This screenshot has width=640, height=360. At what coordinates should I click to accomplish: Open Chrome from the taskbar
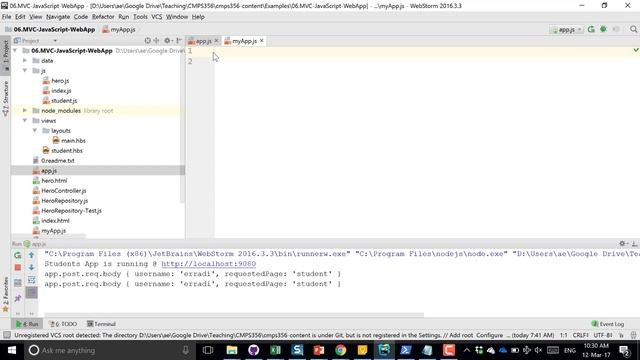340,350
